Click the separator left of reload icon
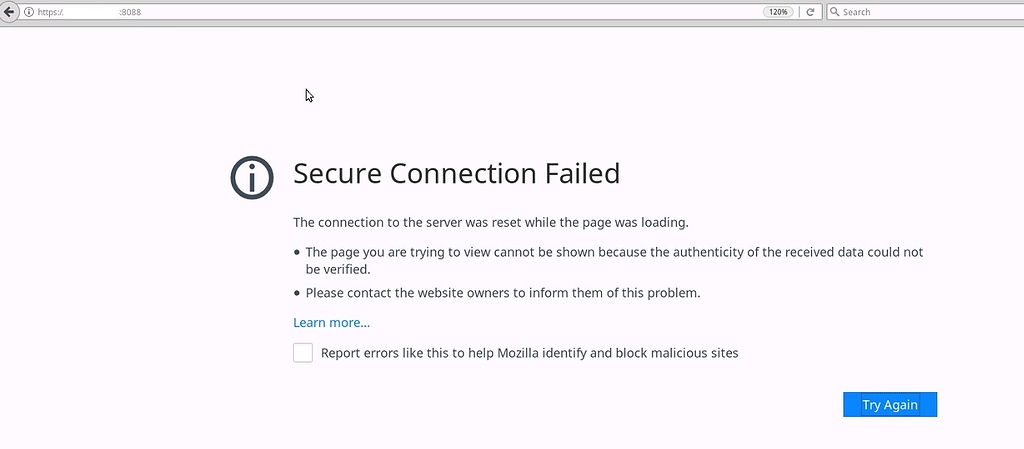Image resolution: width=1024 pixels, height=449 pixels. [799, 12]
